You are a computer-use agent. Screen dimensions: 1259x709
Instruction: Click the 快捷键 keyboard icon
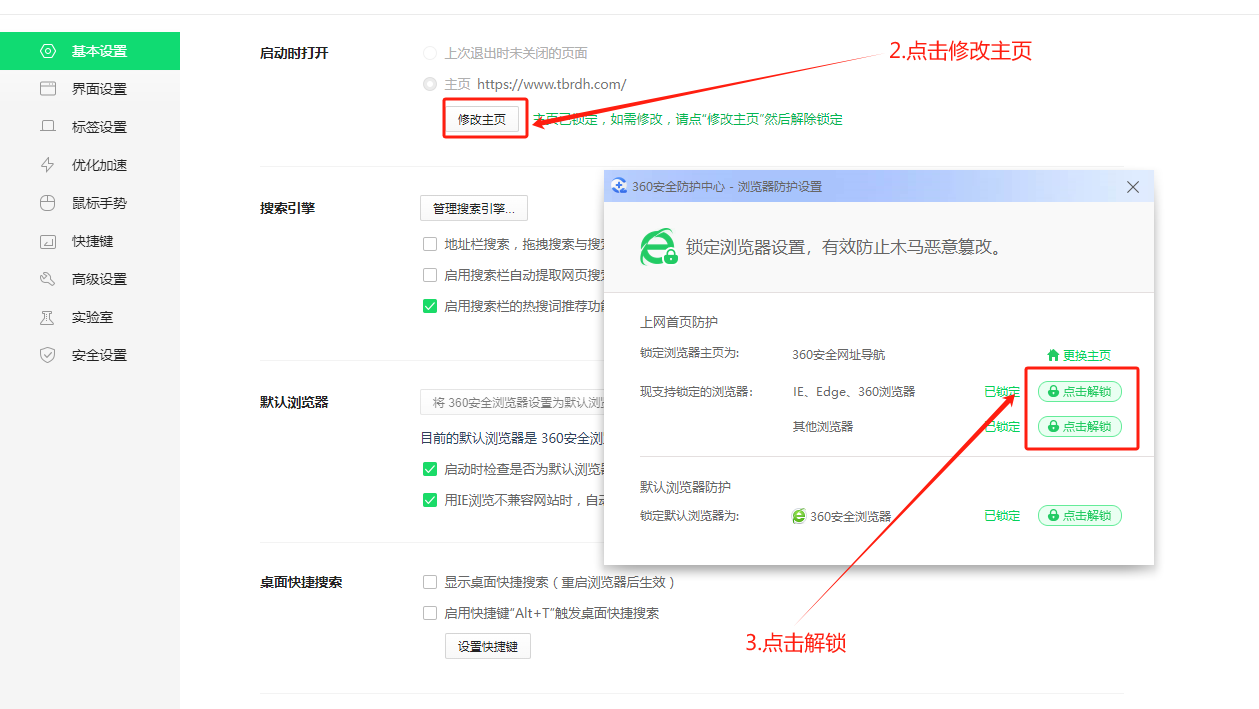click(x=47, y=241)
